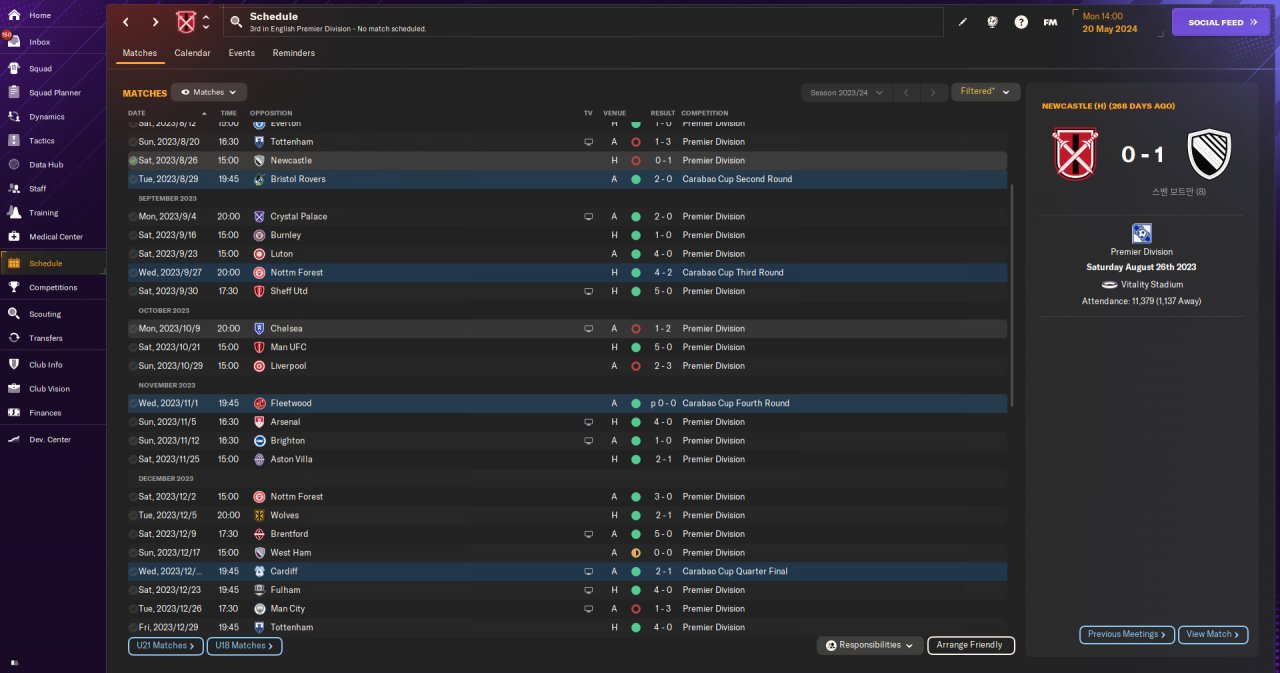Click the search magnifier icon

point(236,22)
